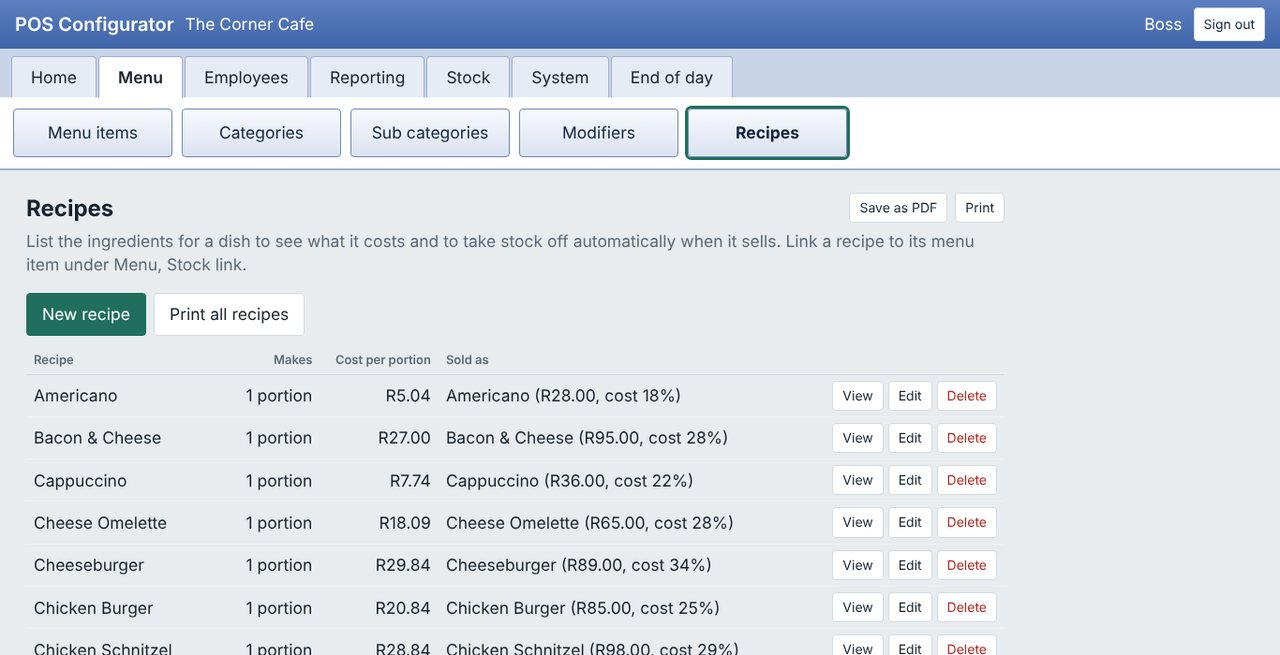Edit the Cappuccino recipe

910,480
